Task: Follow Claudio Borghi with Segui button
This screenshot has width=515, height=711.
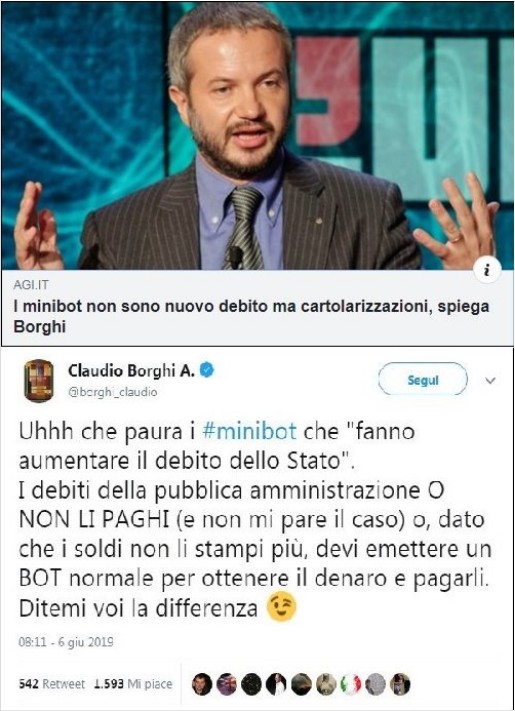Action: click(x=423, y=380)
